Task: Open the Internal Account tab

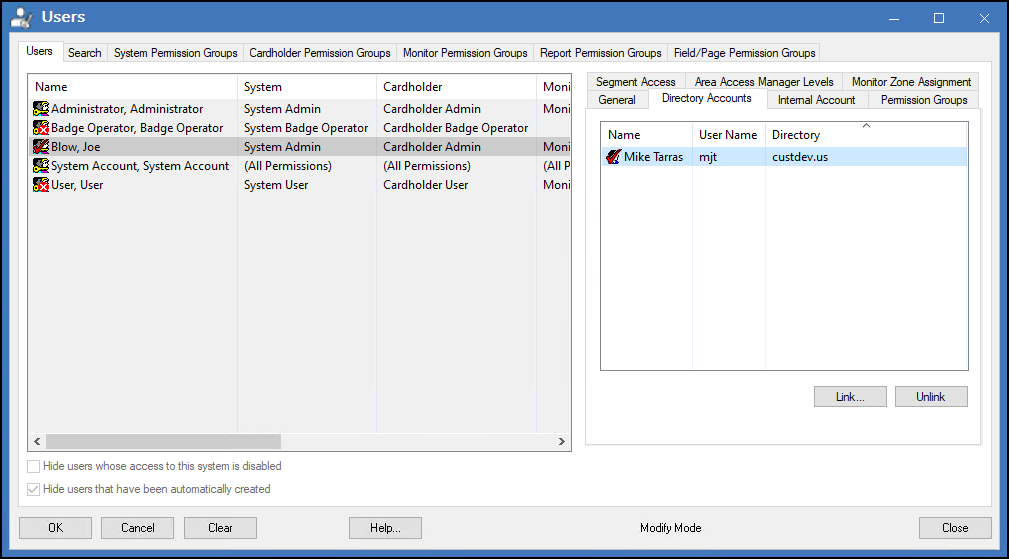Action: [817, 100]
